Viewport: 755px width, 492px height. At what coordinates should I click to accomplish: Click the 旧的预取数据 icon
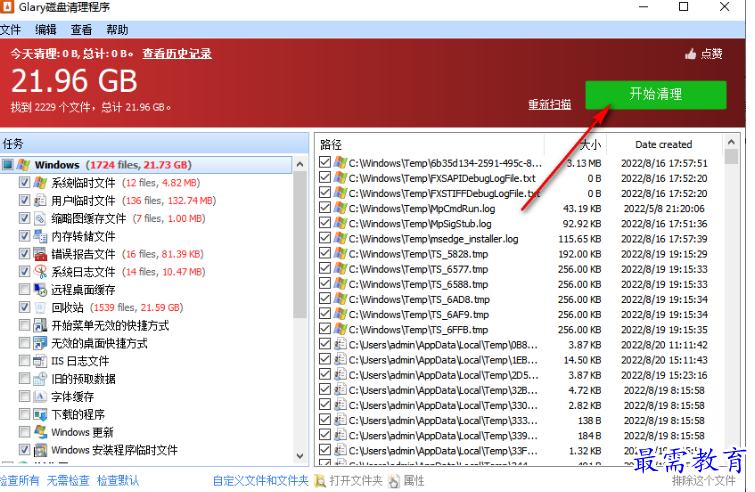(x=40, y=378)
